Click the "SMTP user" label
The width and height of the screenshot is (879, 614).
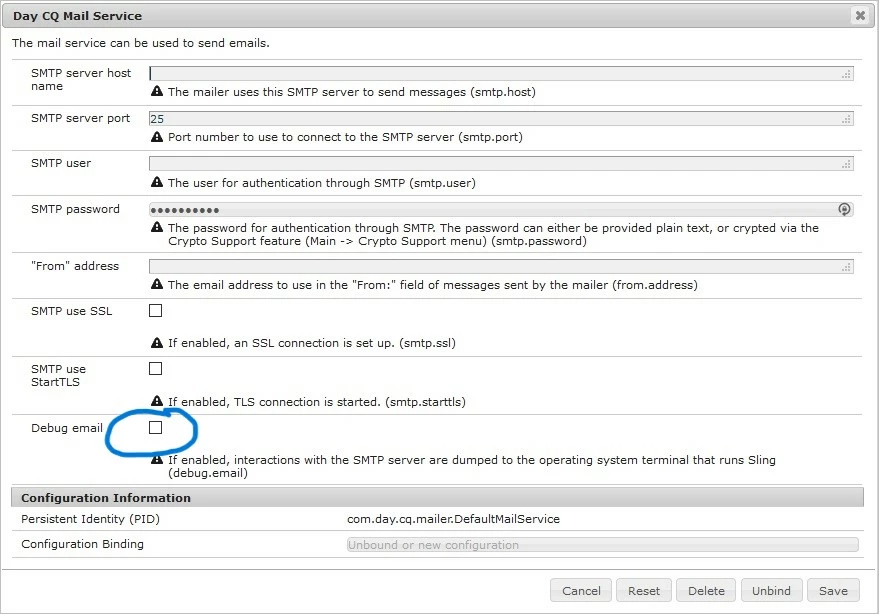[61, 163]
